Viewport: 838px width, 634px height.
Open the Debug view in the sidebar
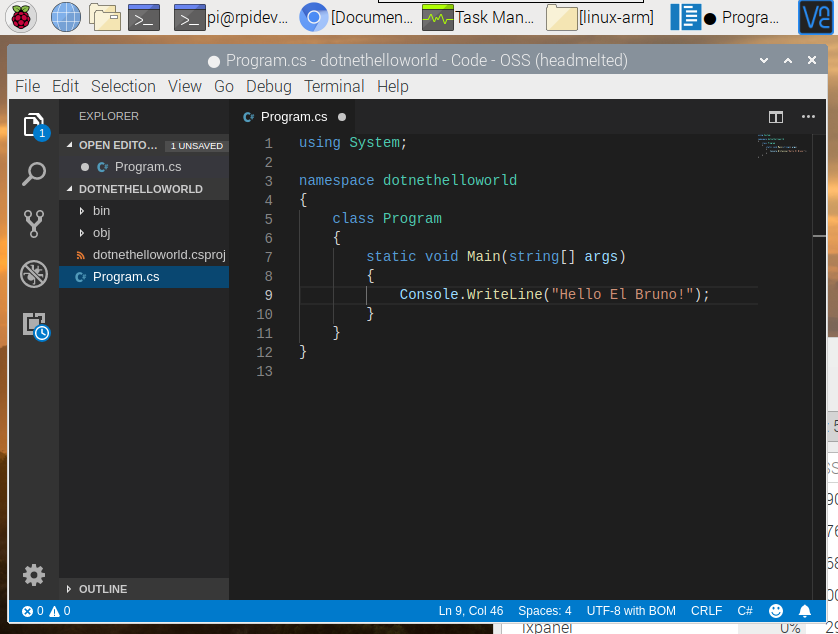[x=34, y=273]
